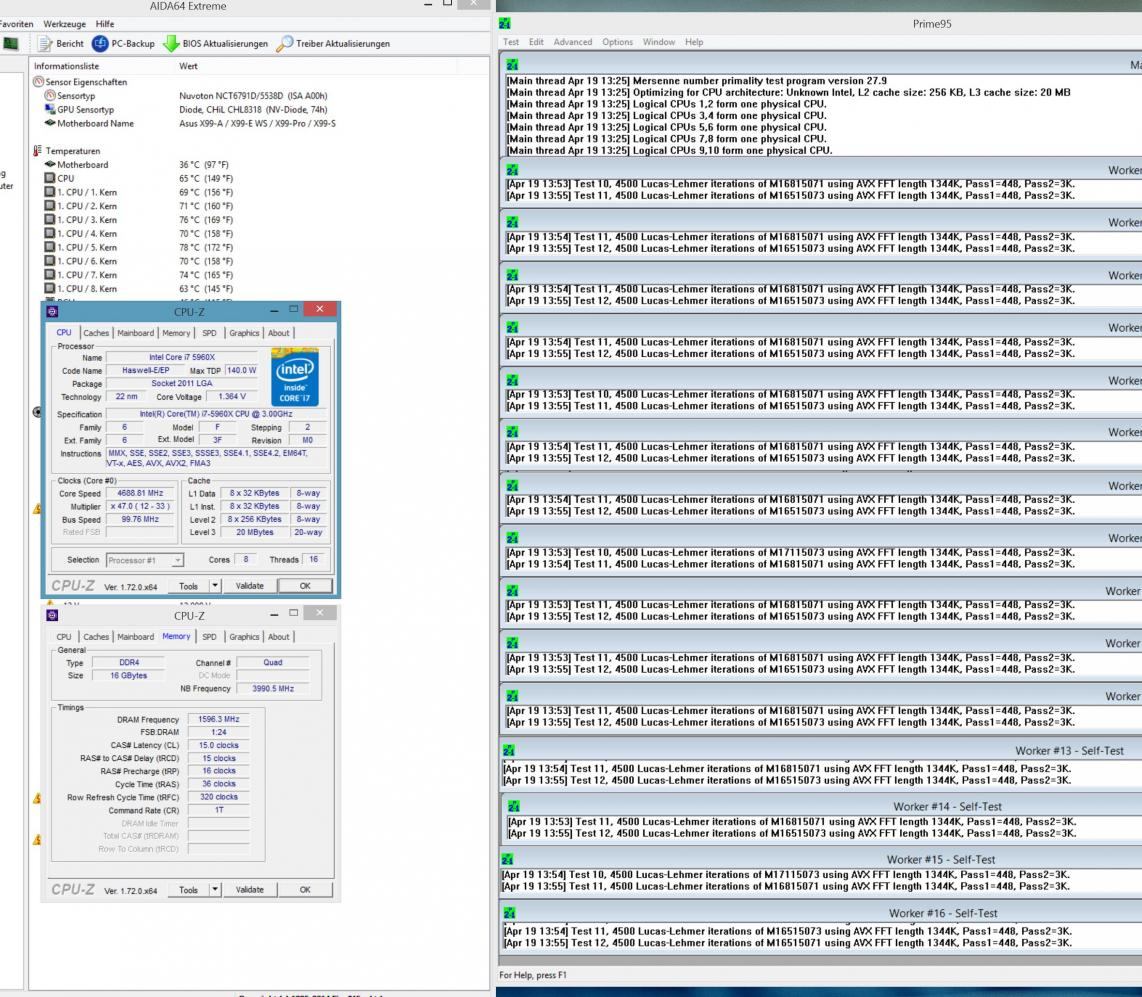The image size is (1142, 997).
Task: Switch to Caches tab in upper CPU-Z window
Action: coord(97,333)
